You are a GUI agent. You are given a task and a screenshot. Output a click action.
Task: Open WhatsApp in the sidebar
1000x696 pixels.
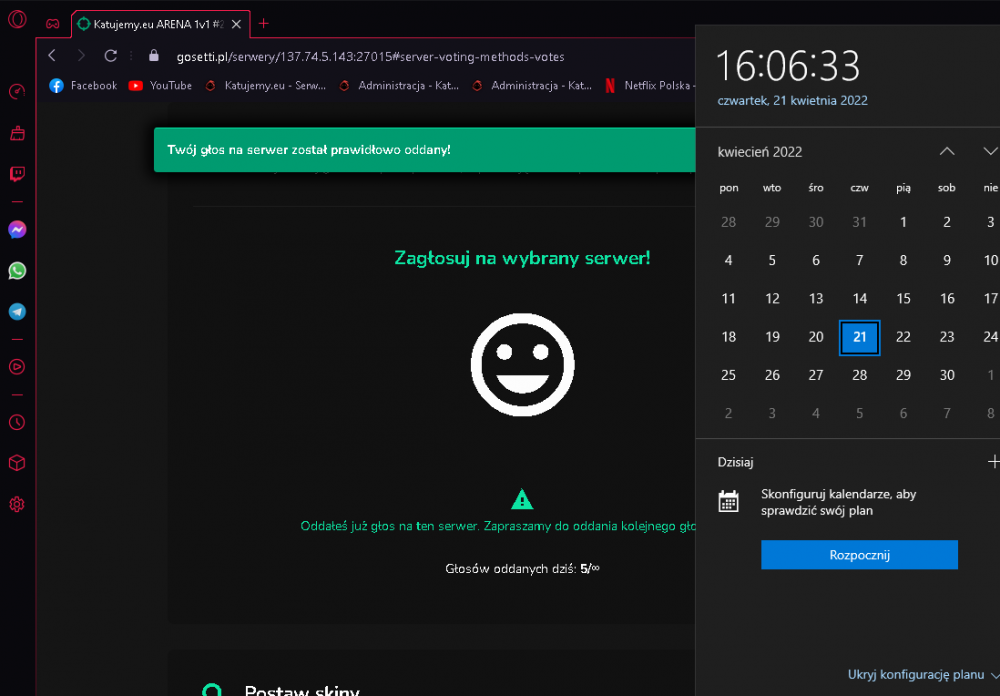(17, 270)
